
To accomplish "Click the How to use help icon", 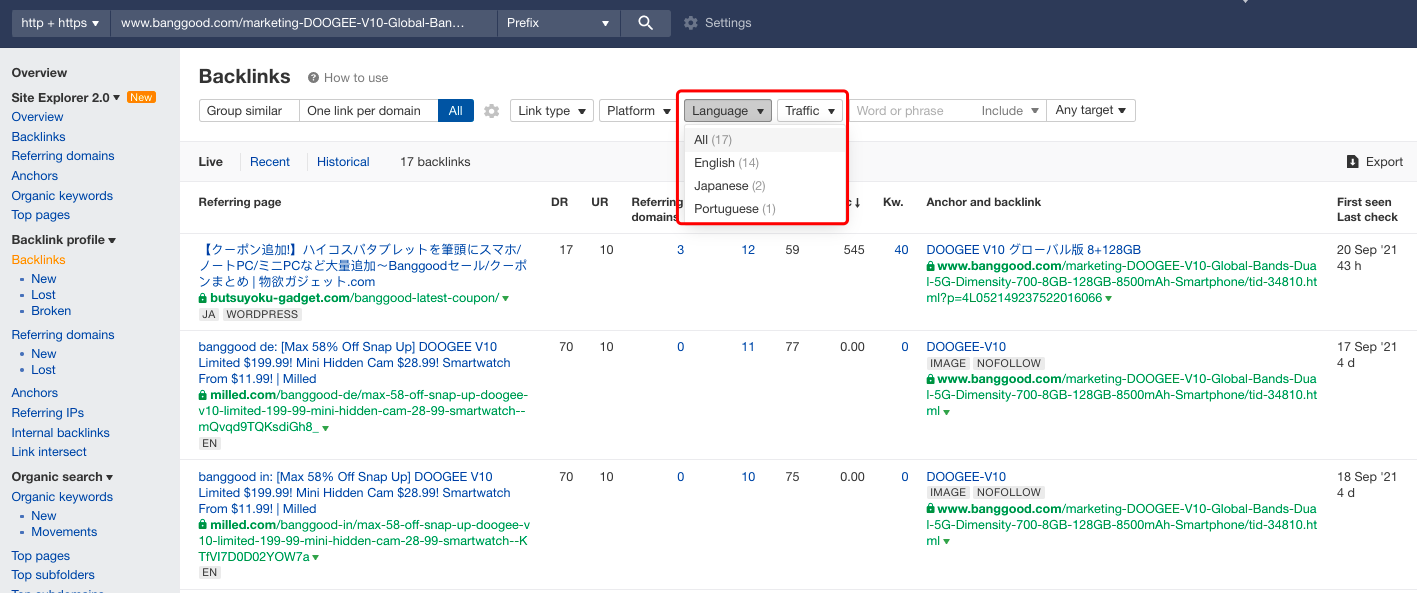I will click(x=313, y=78).
